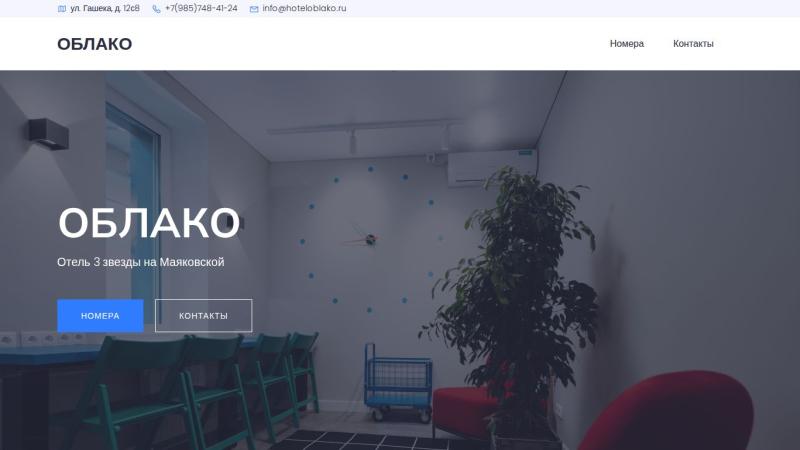The width and height of the screenshot is (800, 450).
Task: Click the envelope icon before the email
Action: (x=254, y=9)
